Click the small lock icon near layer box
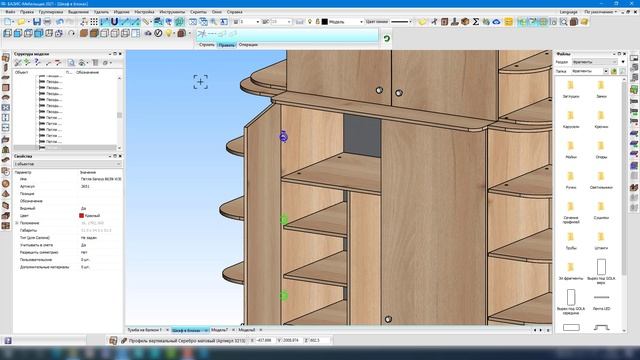 (x=318, y=21)
